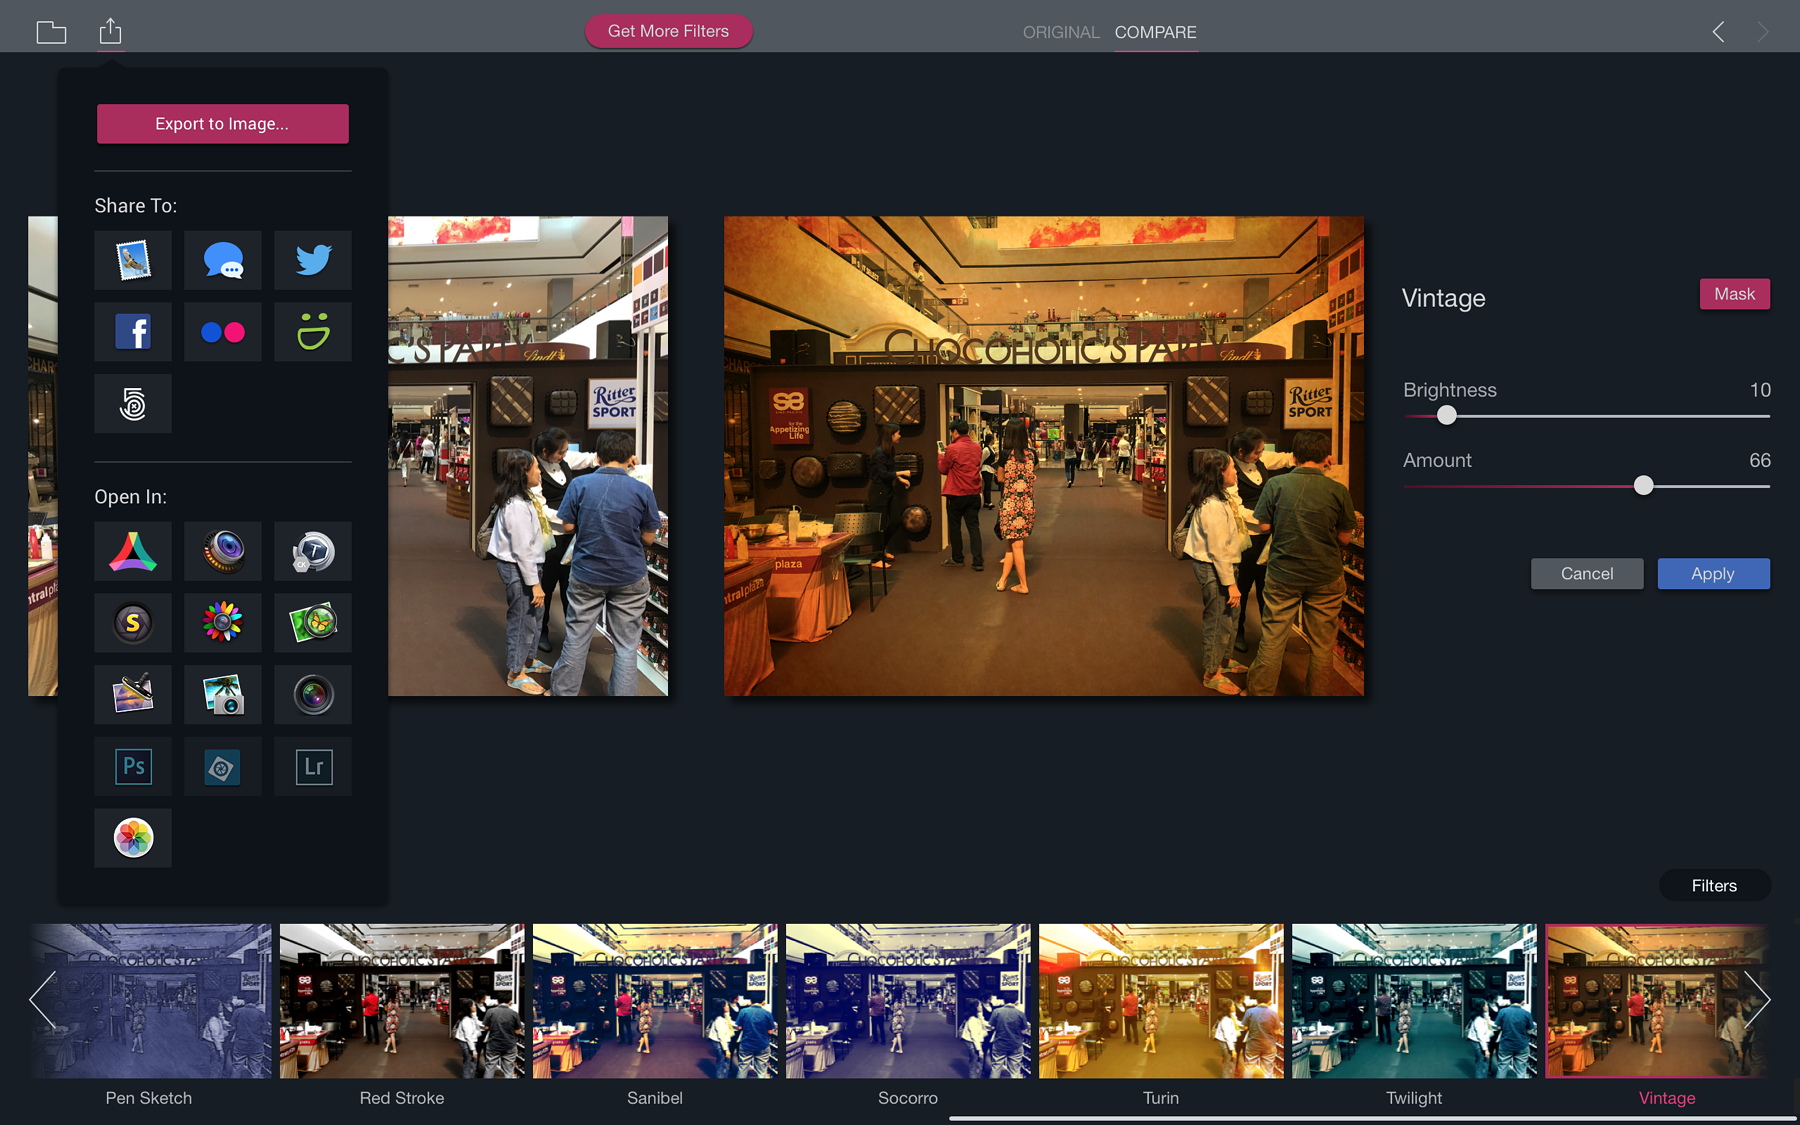The height and width of the screenshot is (1125, 1800).
Task: Cancel the Vintage filter changes
Action: [x=1587, y=574]
